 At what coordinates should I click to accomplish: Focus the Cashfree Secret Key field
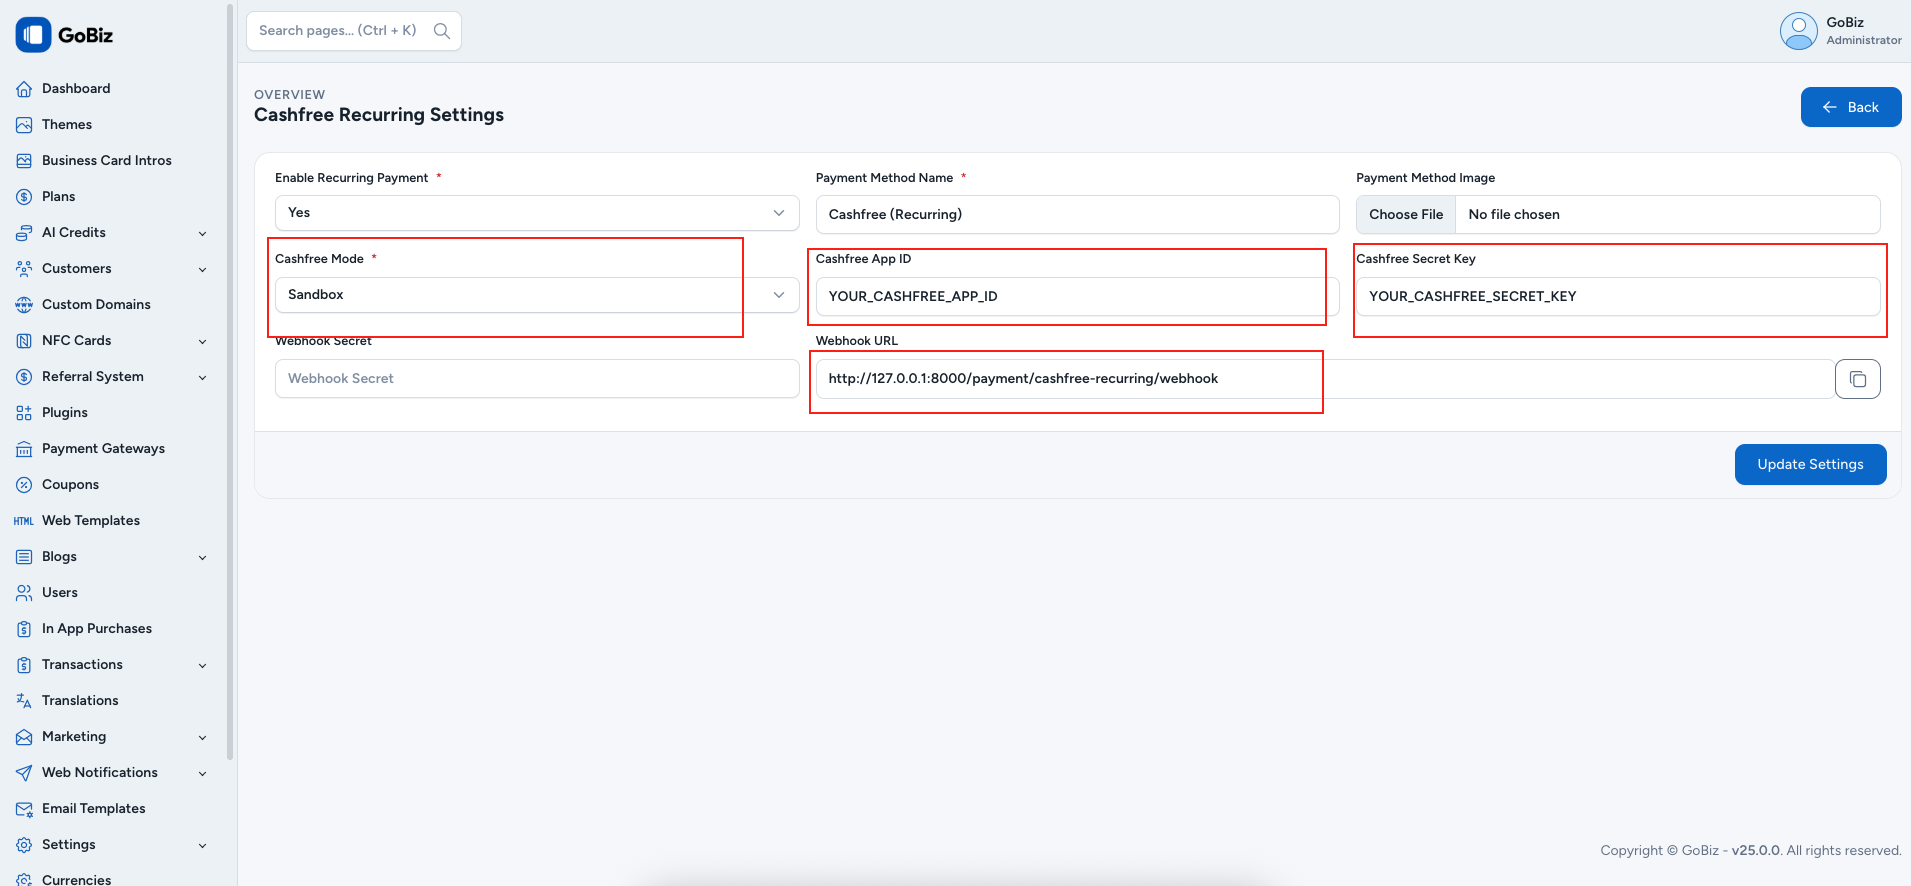[x=1618, y=297]
